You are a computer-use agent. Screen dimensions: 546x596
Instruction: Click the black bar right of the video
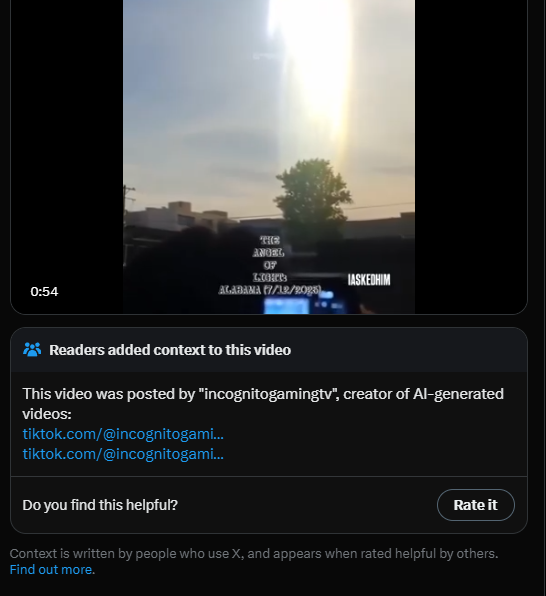click(x=471, y=152)
